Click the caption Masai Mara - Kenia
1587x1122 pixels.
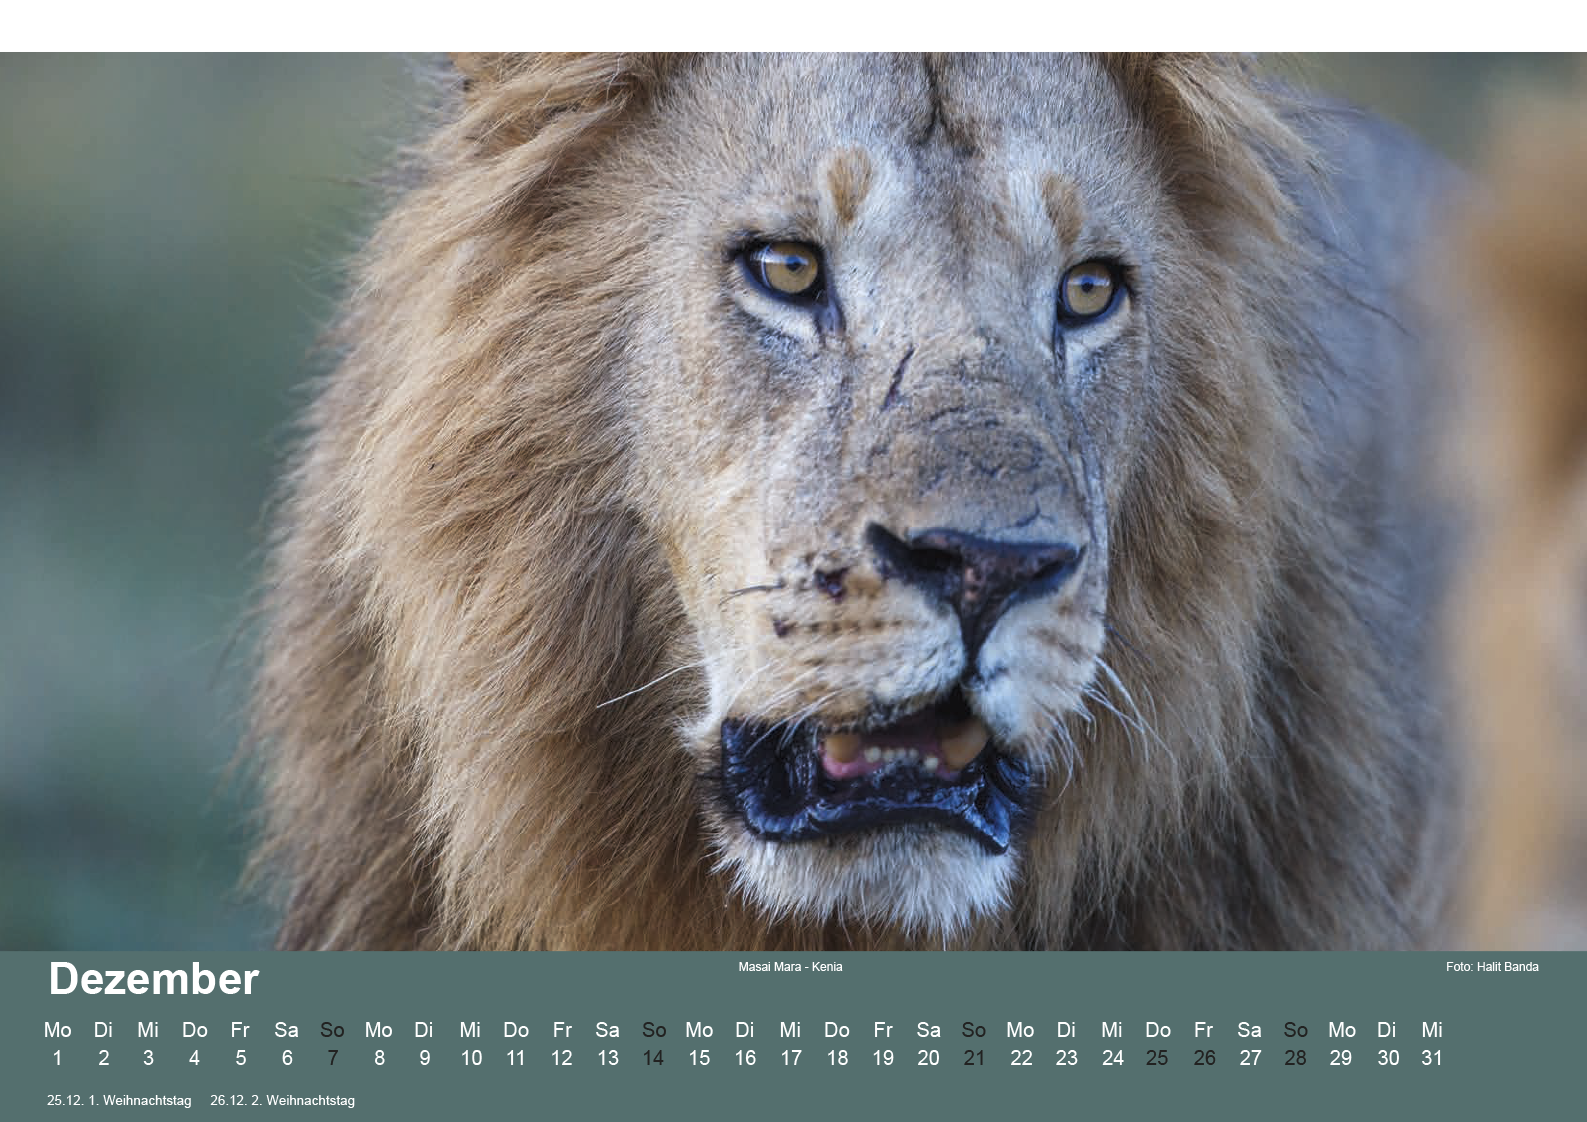point(790,967)
